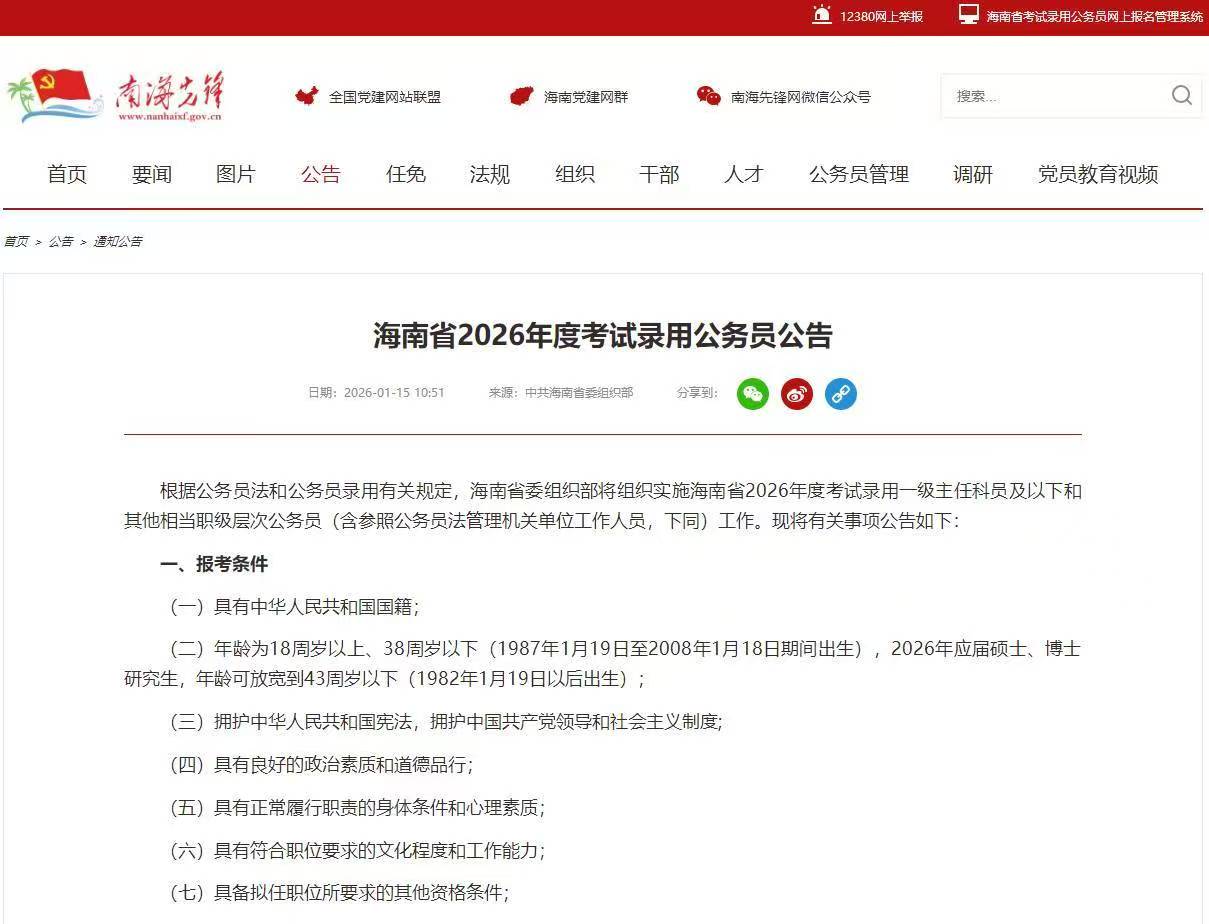Switch to the 公告 navigation tab

(320, 174)
